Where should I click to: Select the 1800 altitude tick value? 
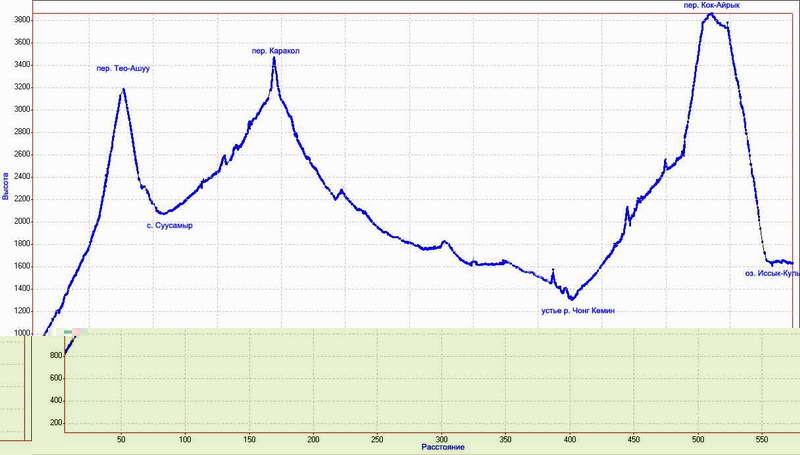pos(22,244)
